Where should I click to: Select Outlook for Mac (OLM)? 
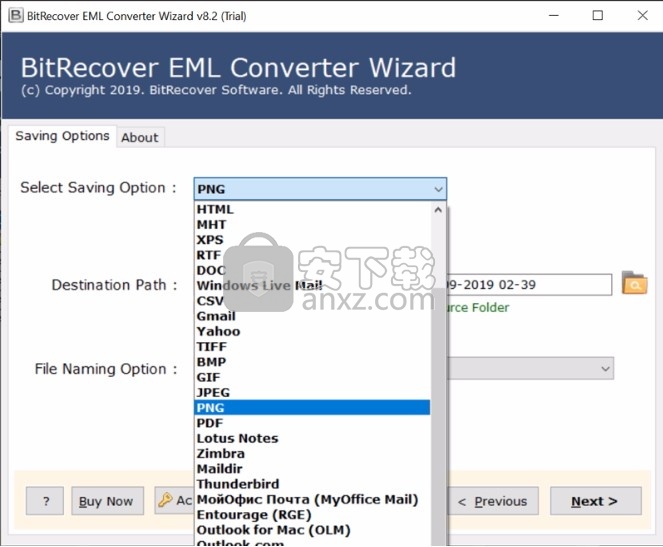click(x=312, y=530)
